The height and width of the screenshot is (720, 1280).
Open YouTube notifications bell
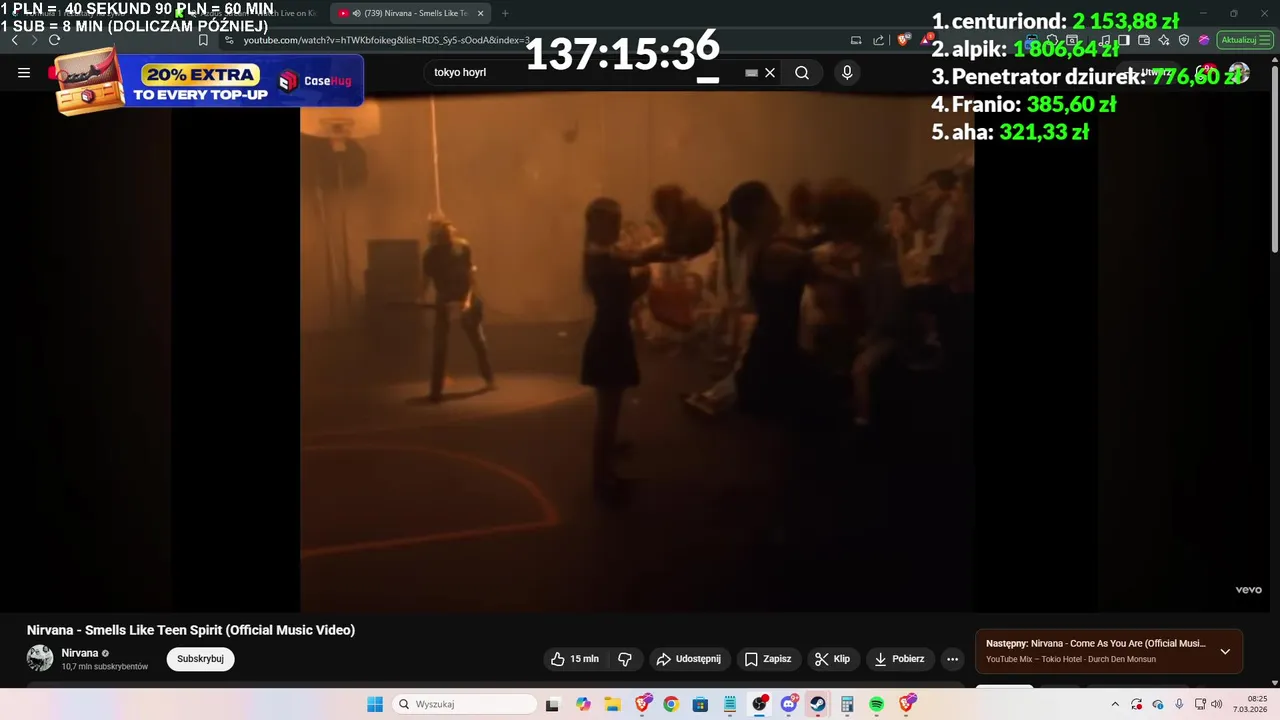[1205, 73]
